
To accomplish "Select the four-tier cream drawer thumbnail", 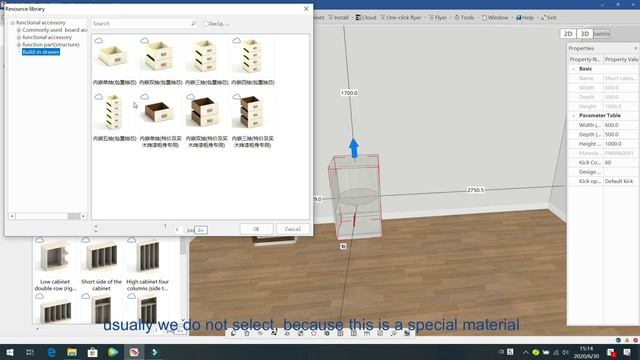I will pyautogui.click(x=252, y=56).
